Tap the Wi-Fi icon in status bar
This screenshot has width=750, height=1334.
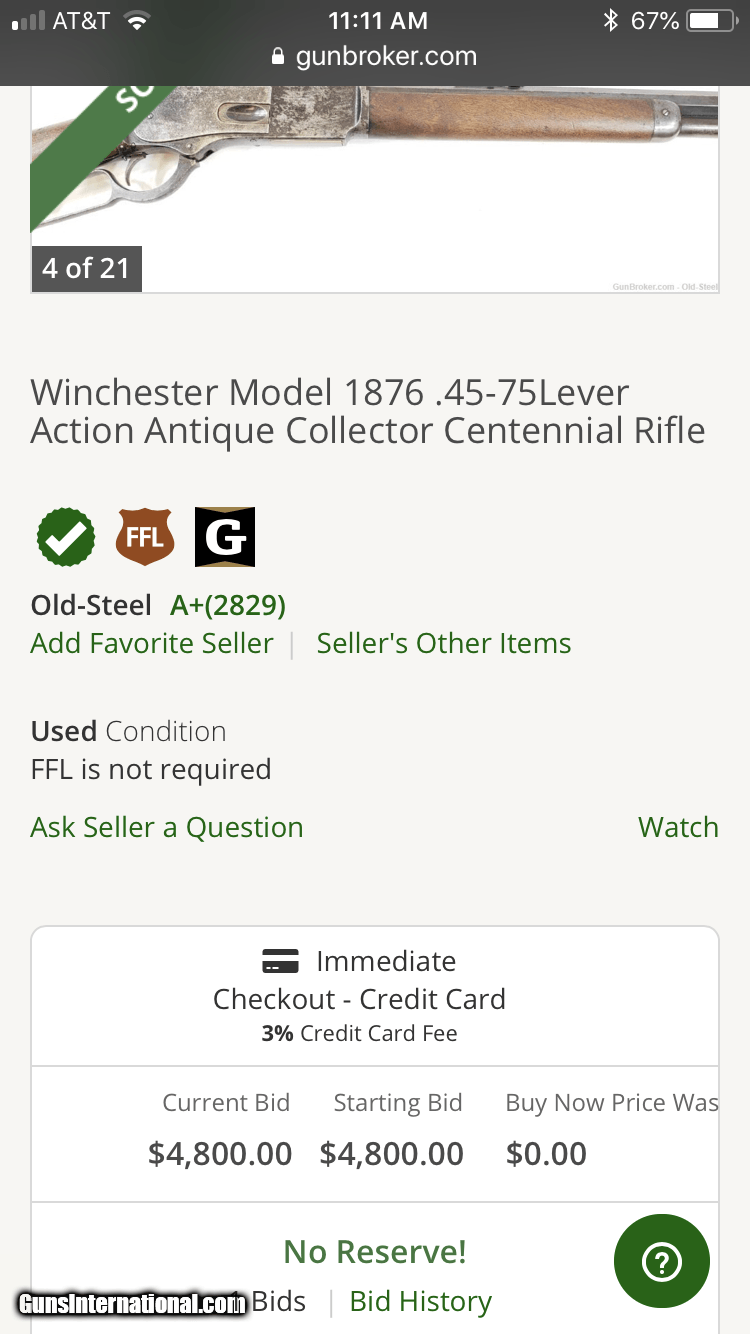pyautogui.click(x=137, y=20)
